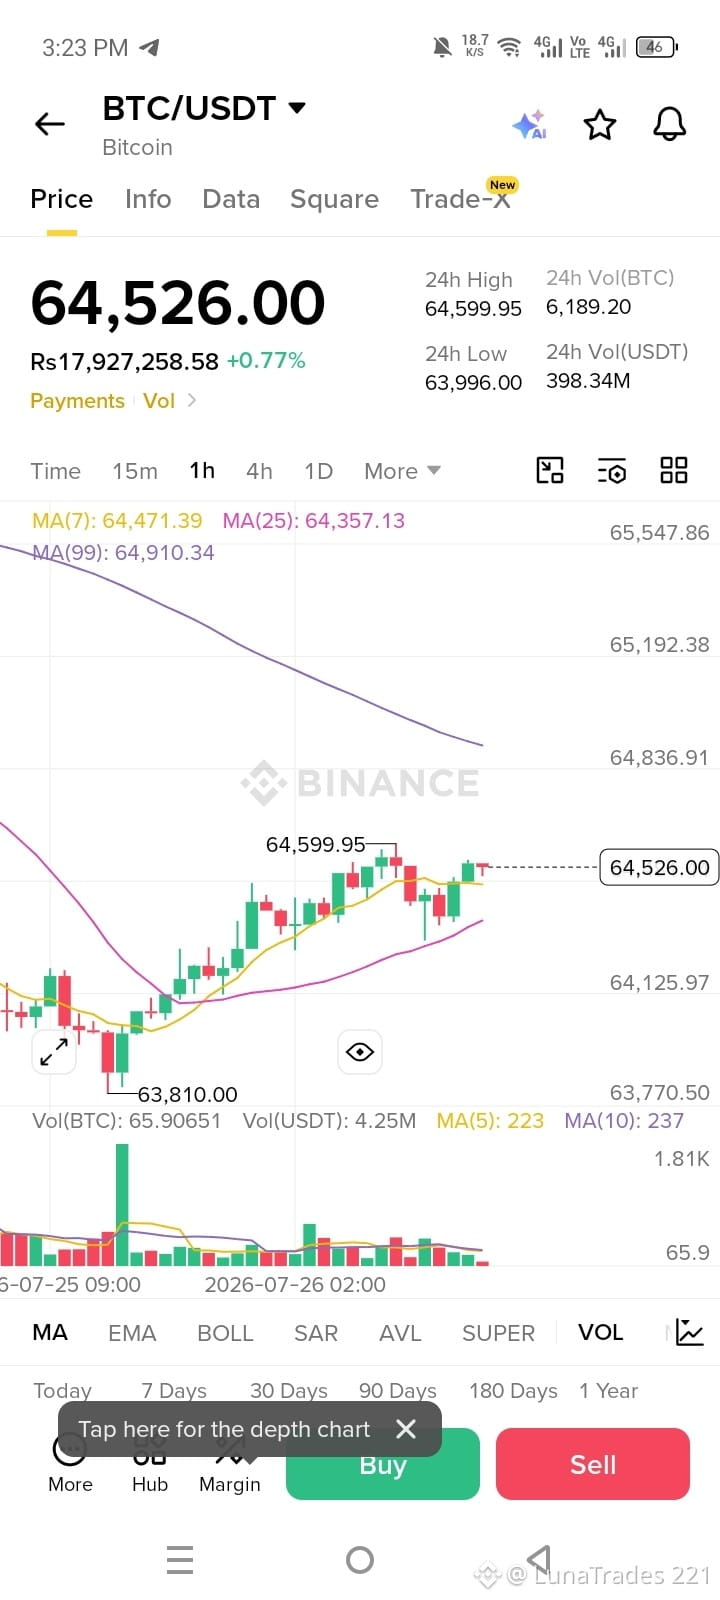
Task: Toggle chart visibility eye icon
Action: click(360, 1051)
